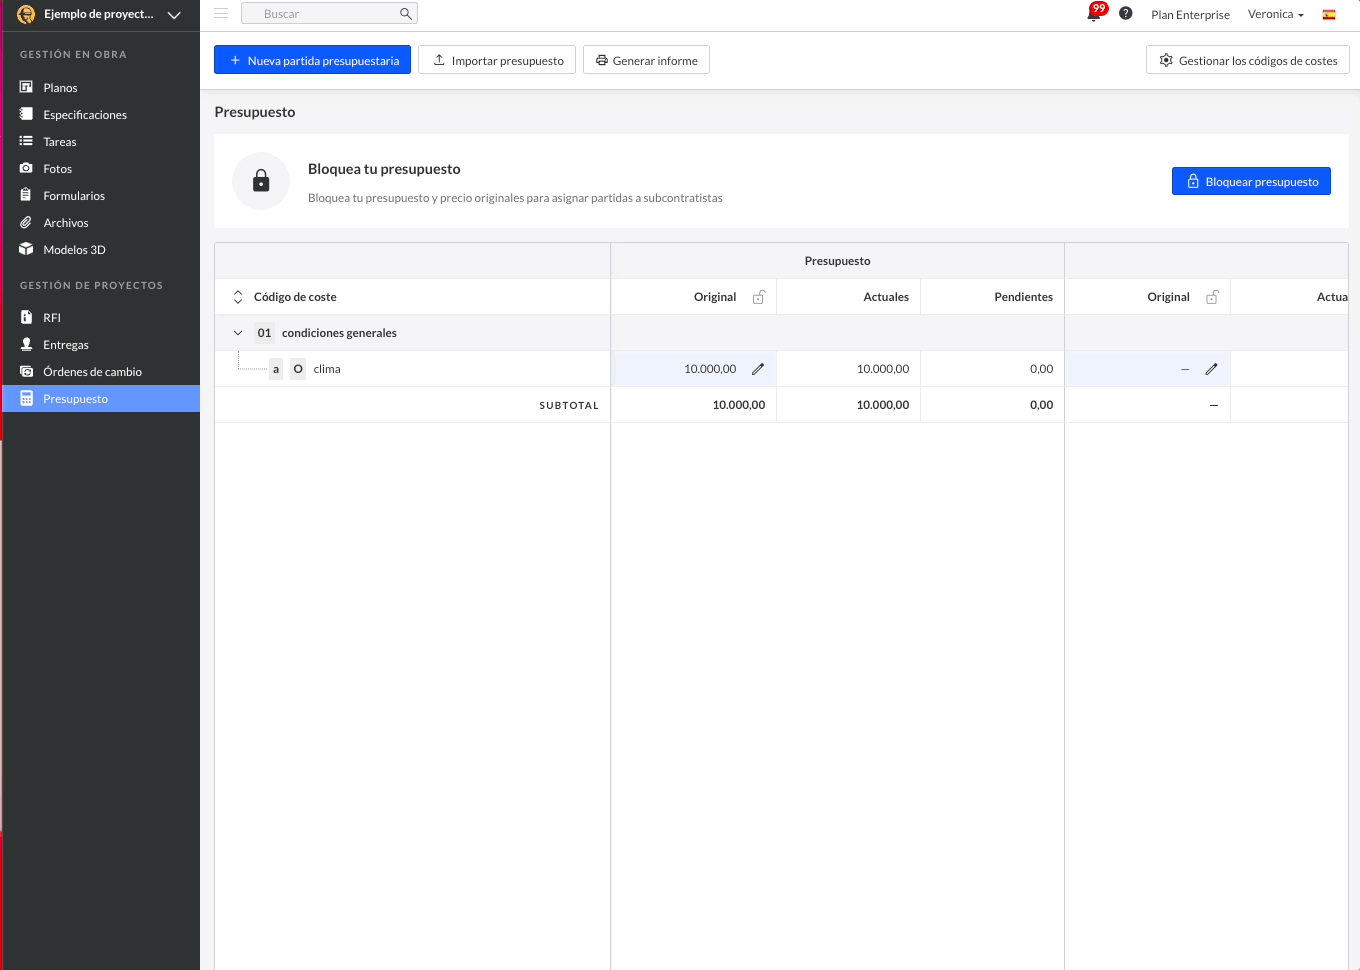The width and height of the screenshot is (1360, 970).
Task: Click Plan Enterprise label
Action: click(1190, 15)
